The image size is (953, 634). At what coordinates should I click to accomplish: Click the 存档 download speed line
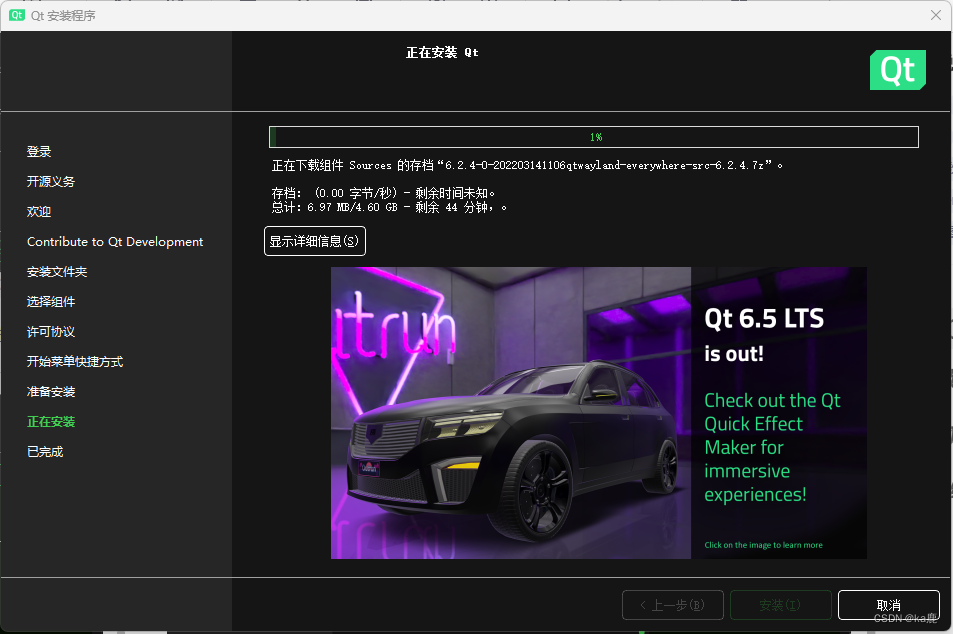pyautogui.click(x=383, y=193)
